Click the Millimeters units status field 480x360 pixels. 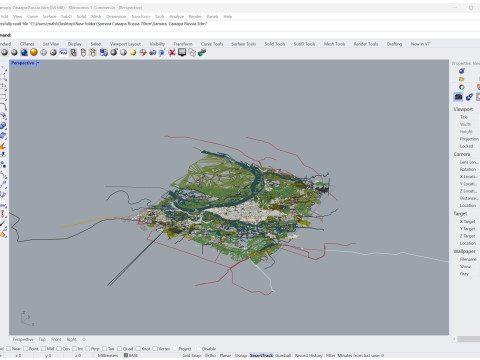[108, 355]
